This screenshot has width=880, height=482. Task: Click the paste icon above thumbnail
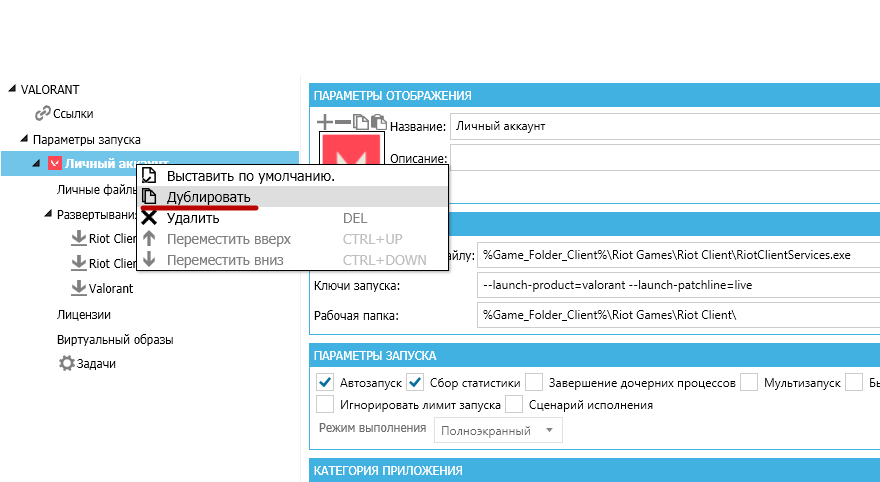coord(379,121)
